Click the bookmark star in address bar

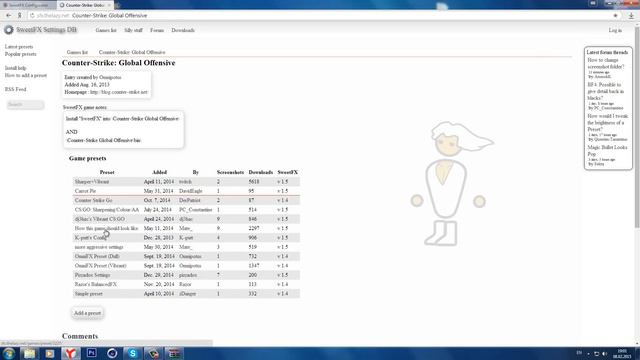(x=616, y=16)
